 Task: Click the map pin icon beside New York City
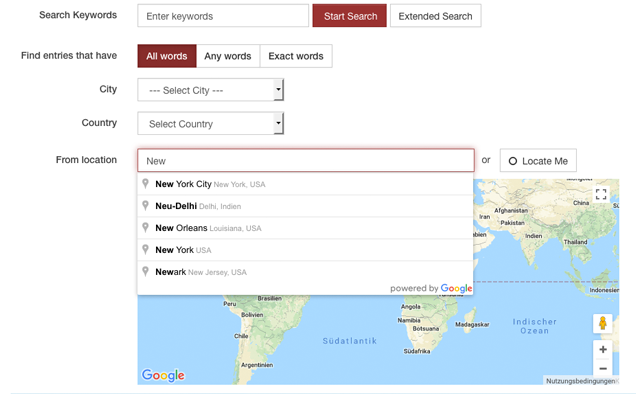click(x=145, y=184)
